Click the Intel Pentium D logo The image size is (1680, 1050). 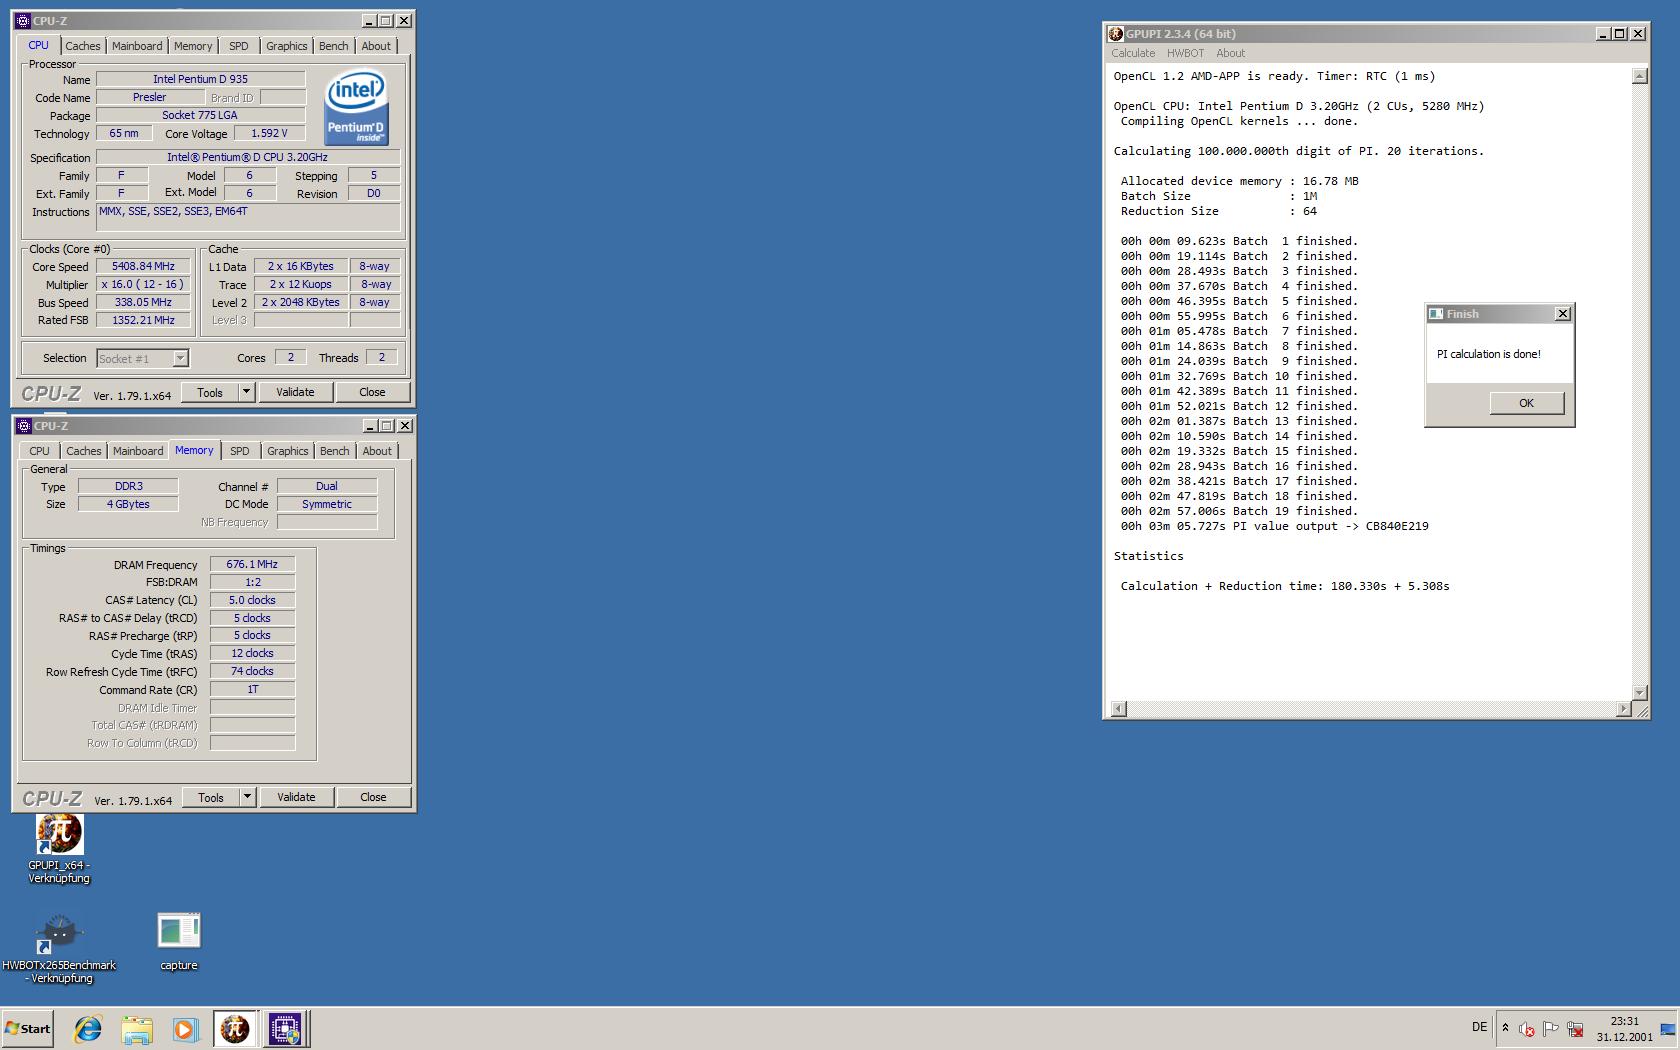coord(355,107)
